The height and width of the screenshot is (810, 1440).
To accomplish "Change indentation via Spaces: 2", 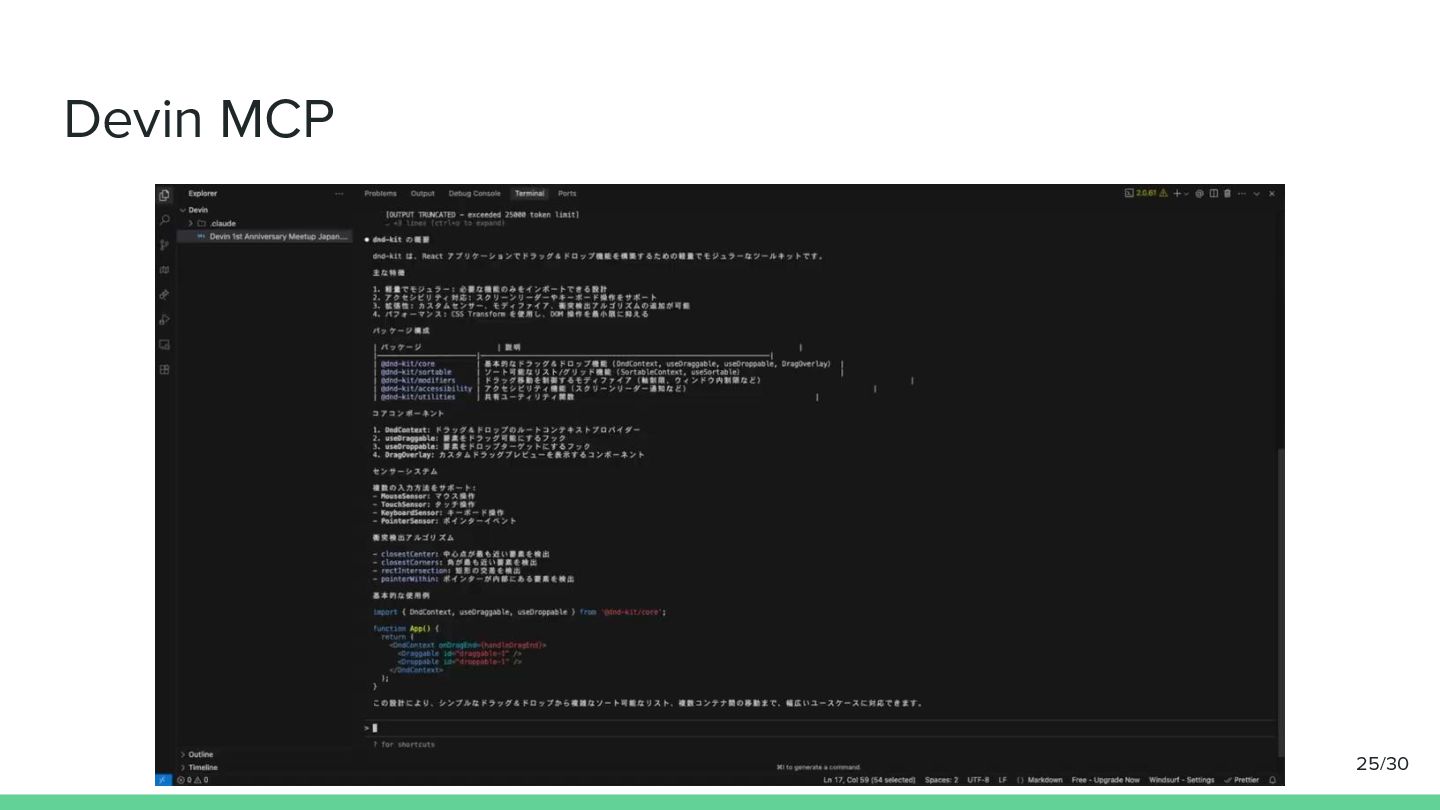I will point(941,780).
